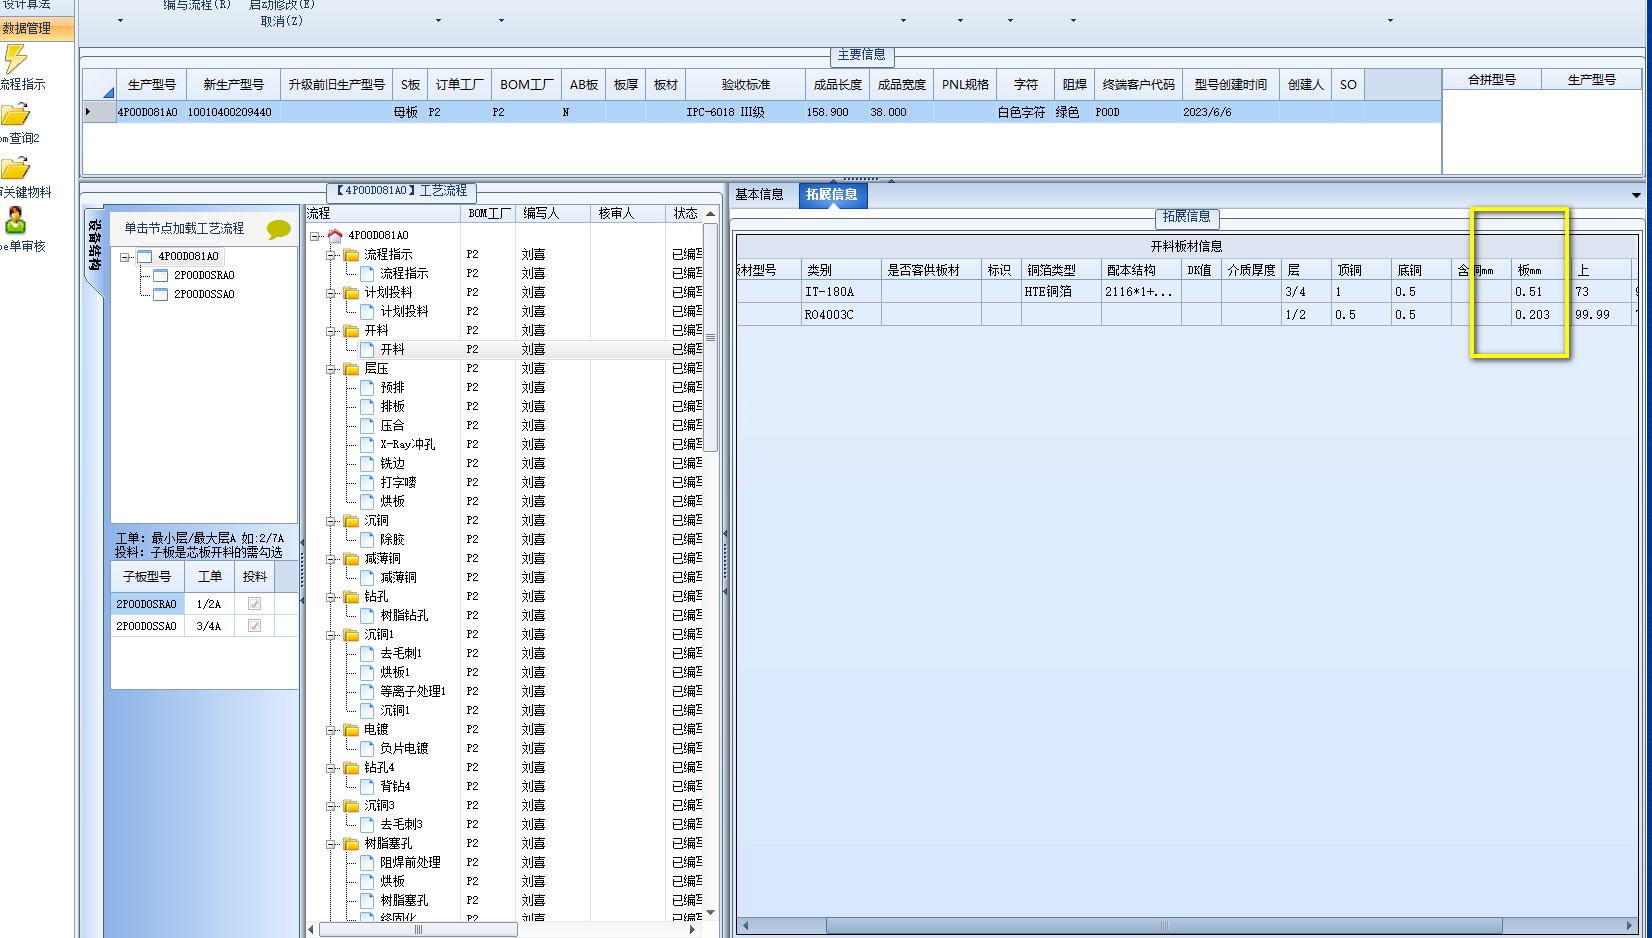Select the 去毛刺3 tree item
Viewport: 1652px width, 938px height.
pos(401,825)
